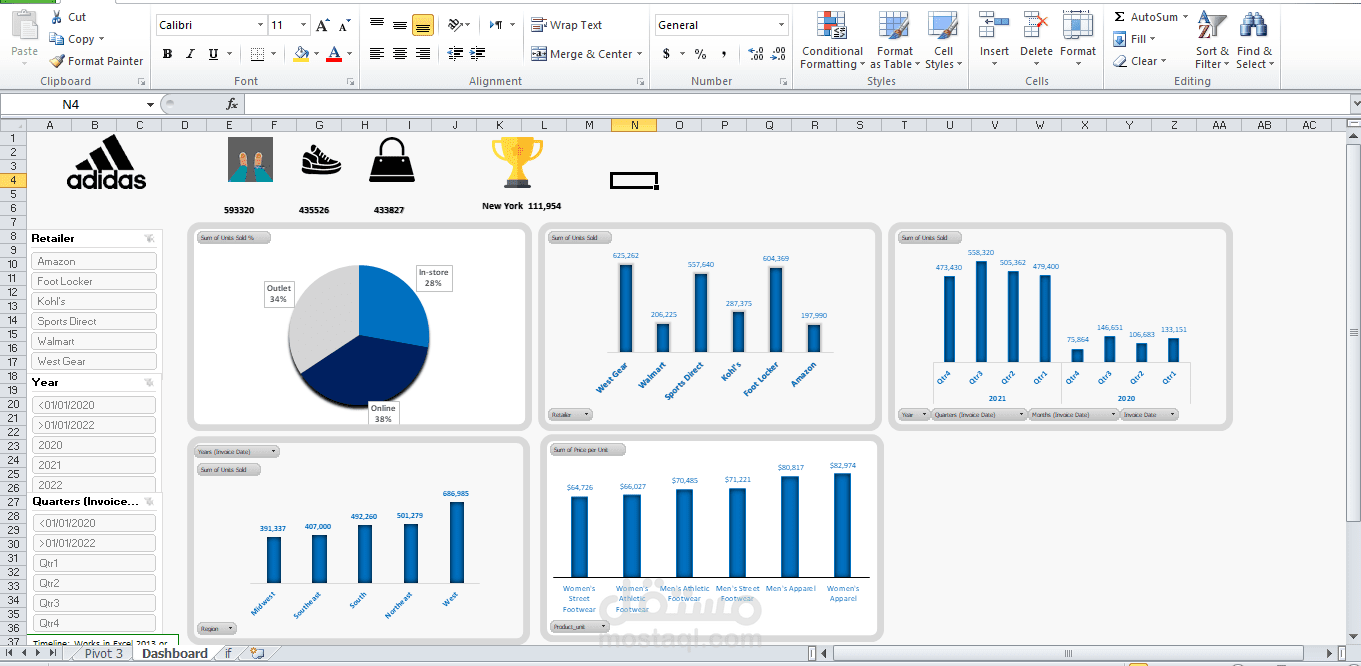Click the Find & Select binoculars
This screenshot has width=1361, height=666.
[1253, 41]
